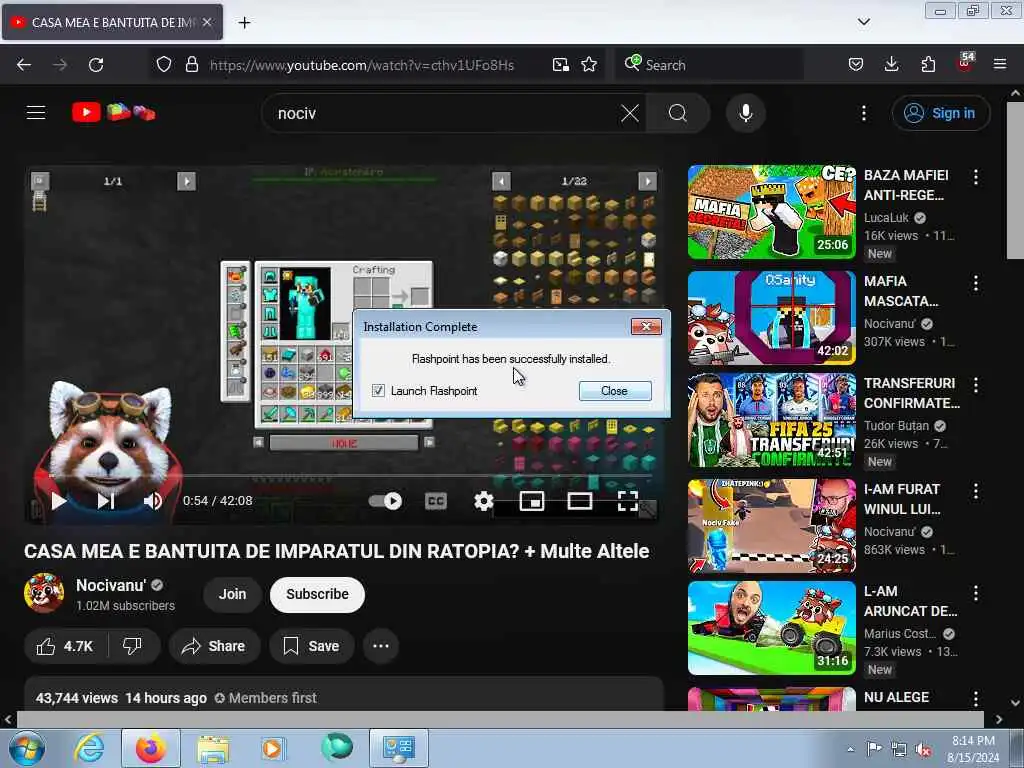Sign in to YouTube
1024x768 pixels.
coord(941,113)
